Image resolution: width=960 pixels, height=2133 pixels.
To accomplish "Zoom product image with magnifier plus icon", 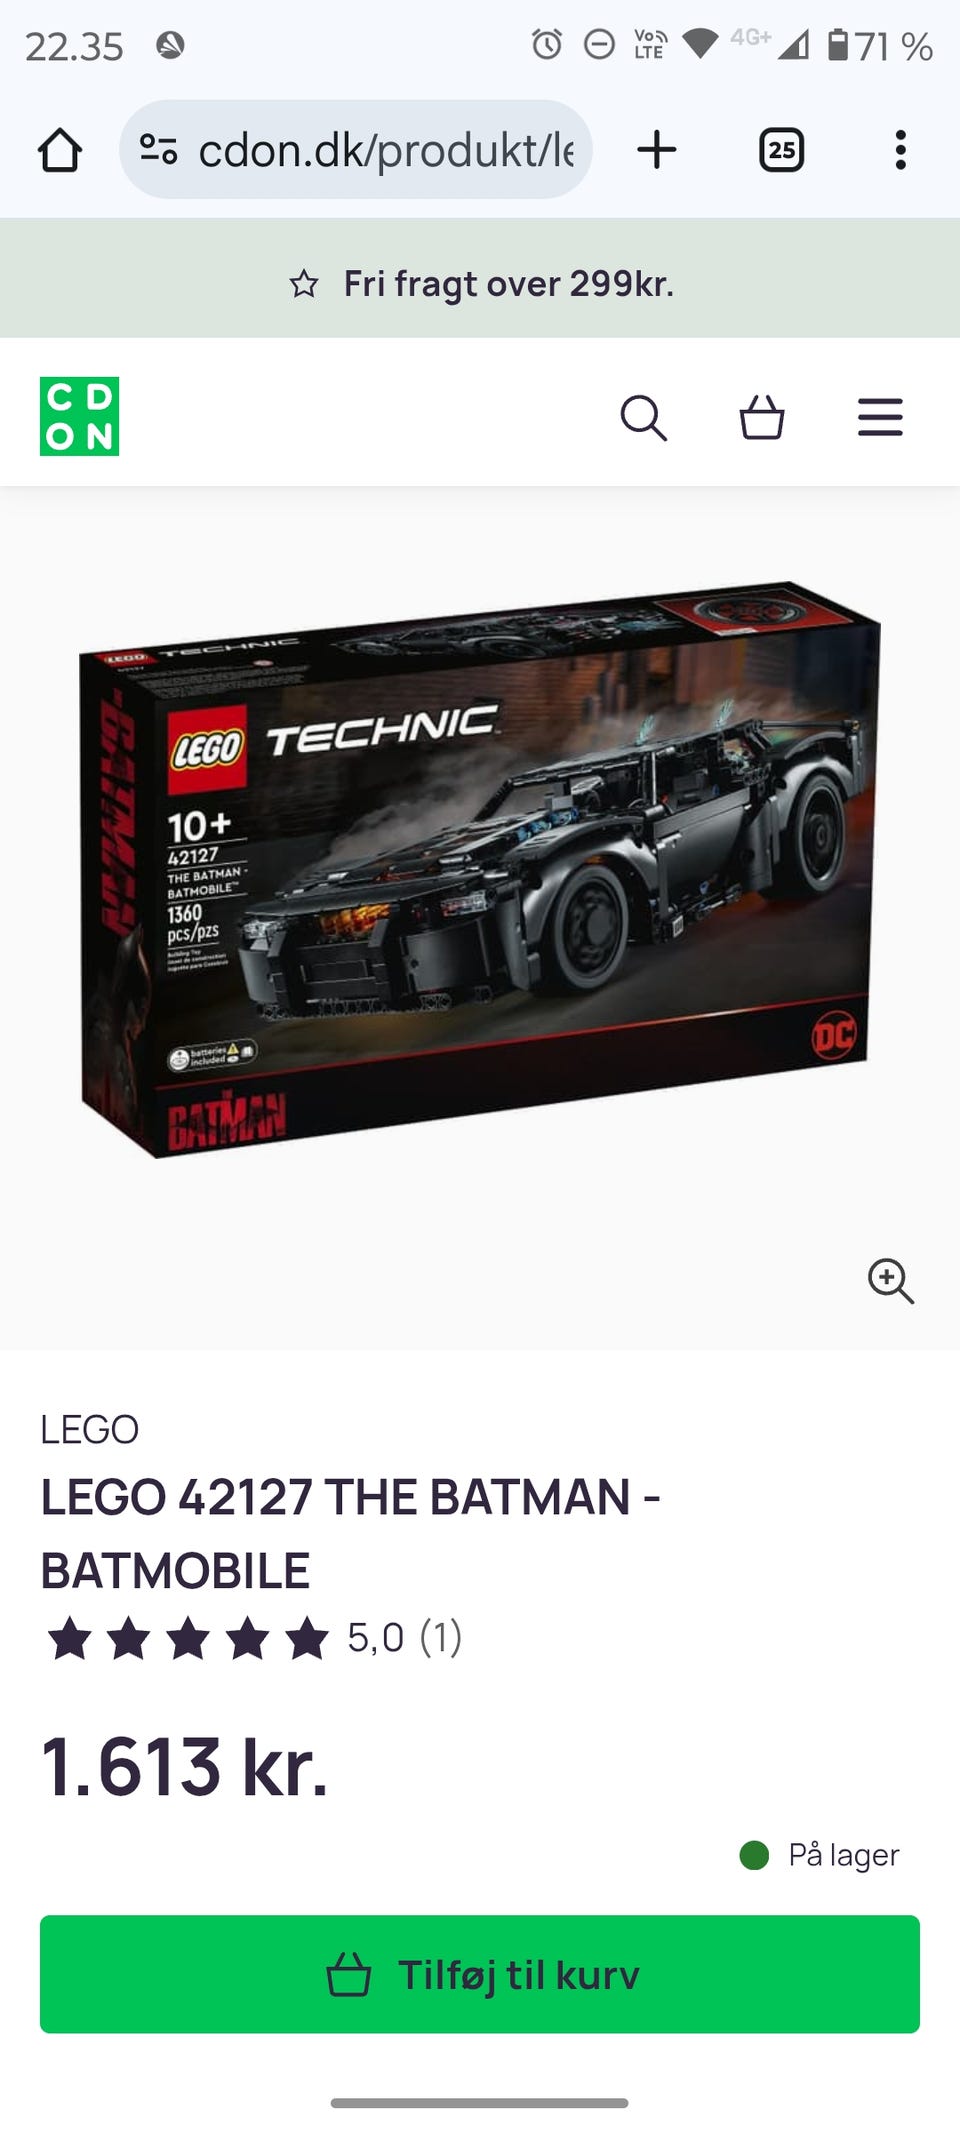I will click(890, 1281).
